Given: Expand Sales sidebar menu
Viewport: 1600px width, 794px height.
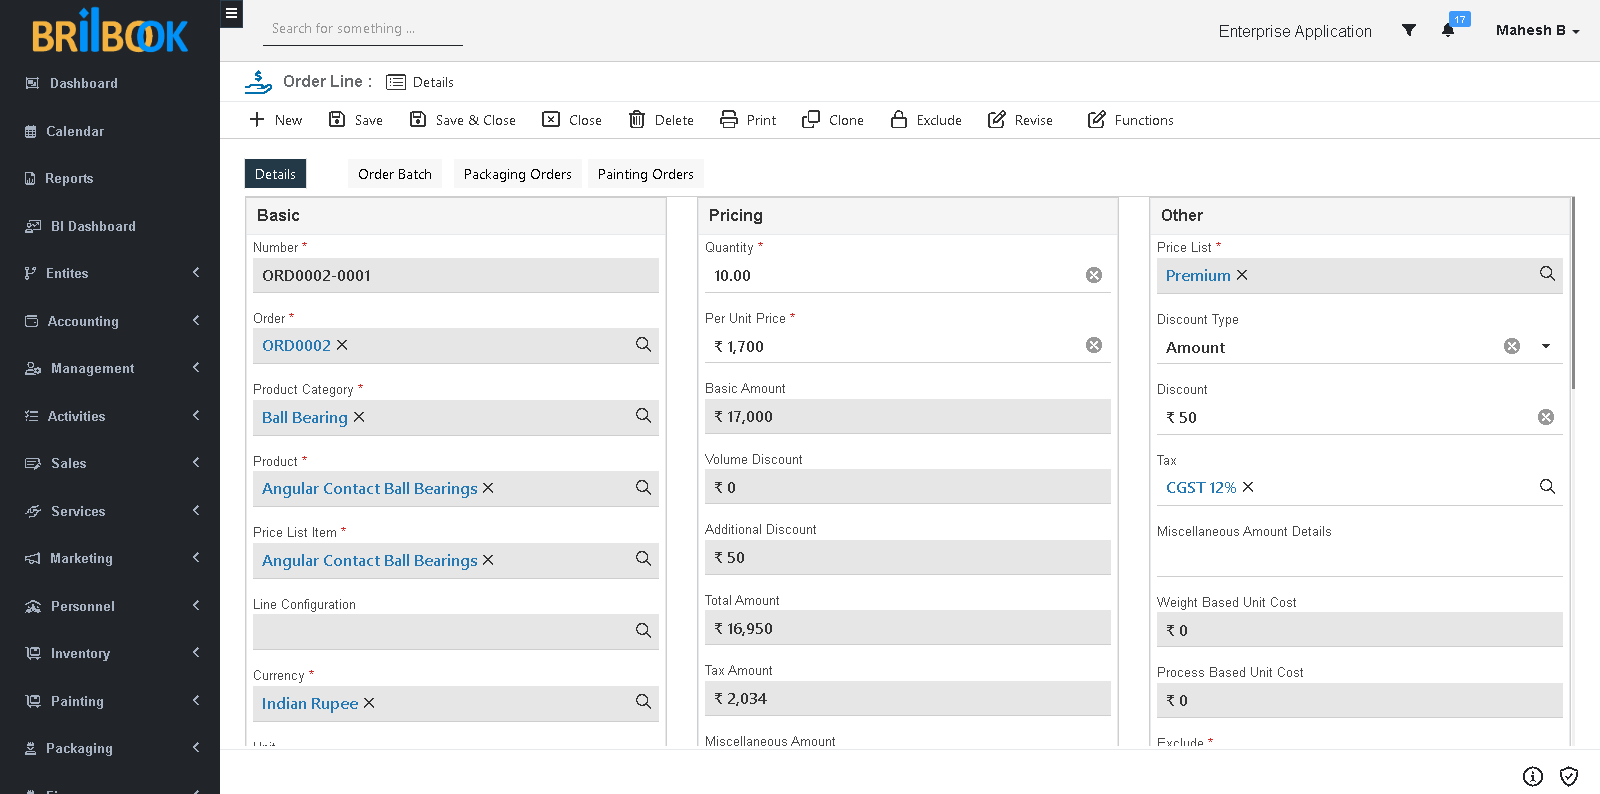Looking at the screenshot, I should pos(110,463).
